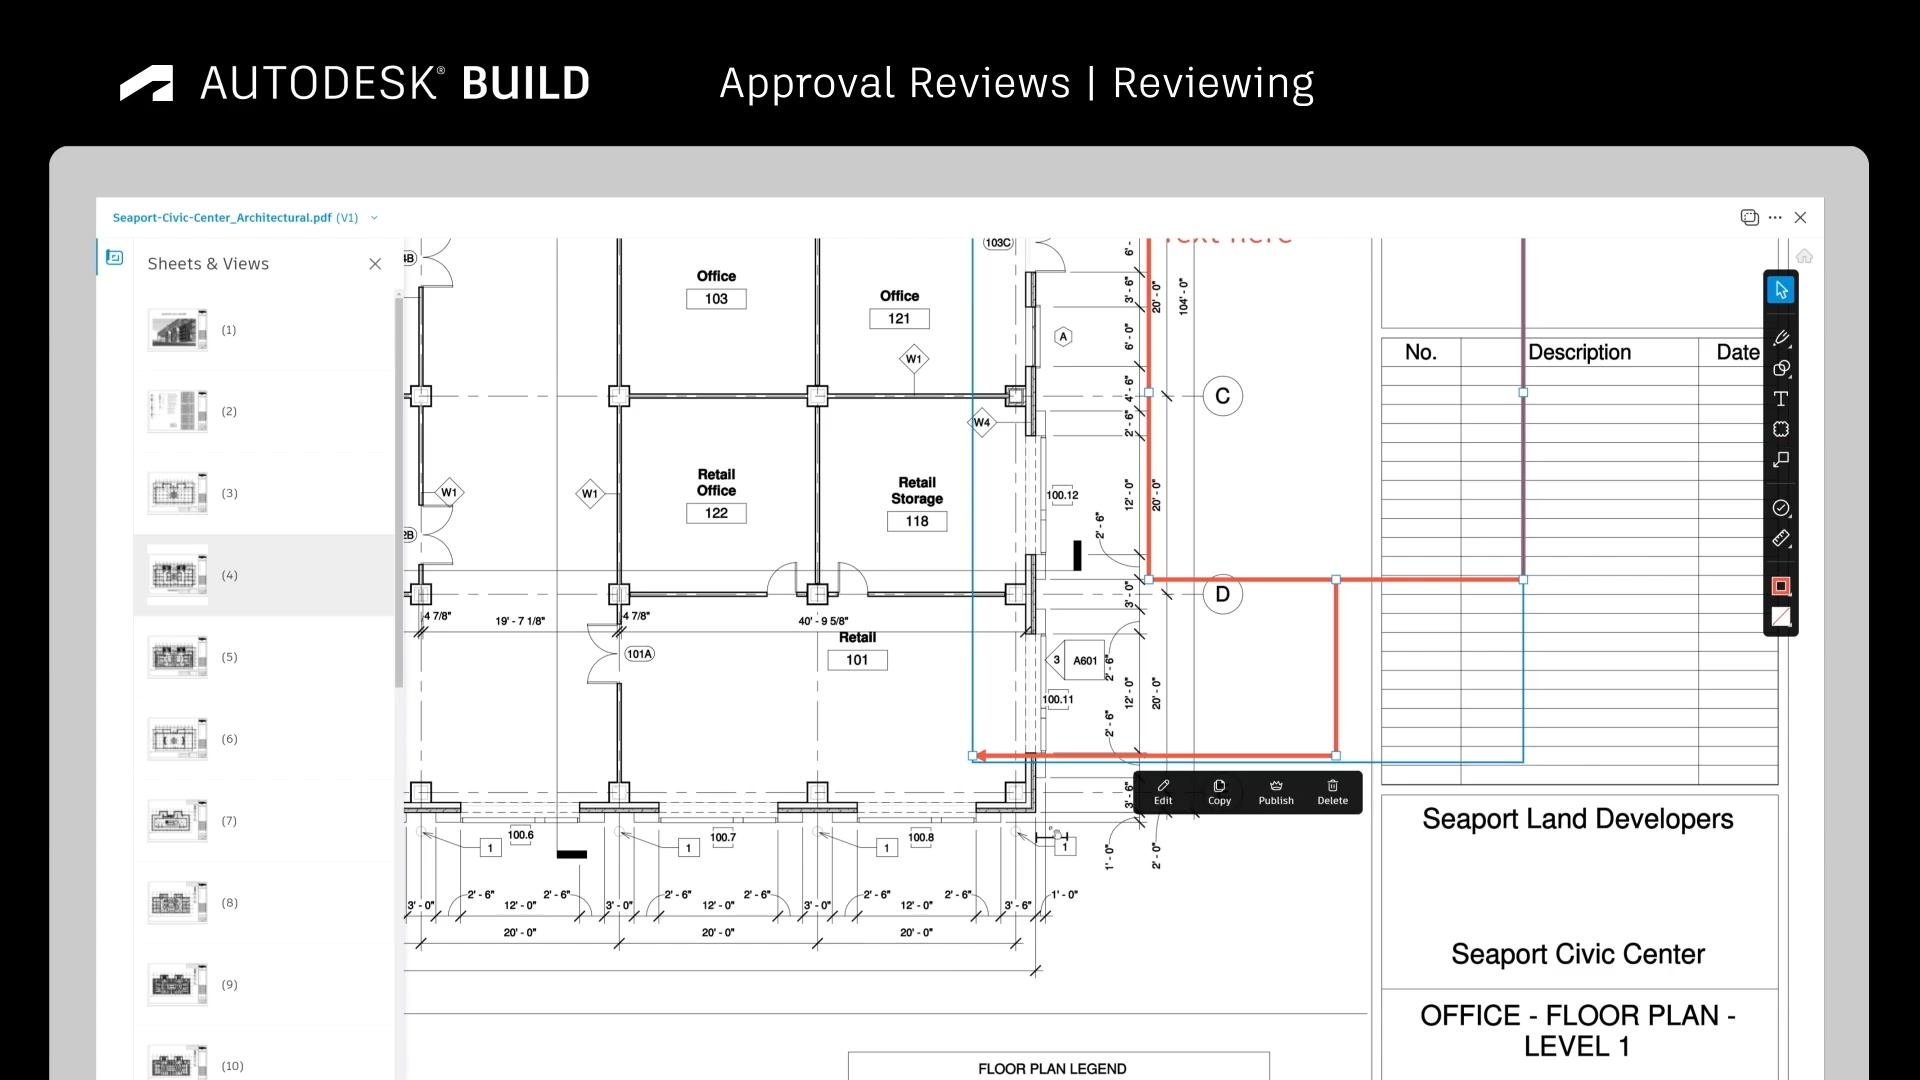Click Edit on the selected markup

point(1162,792)
